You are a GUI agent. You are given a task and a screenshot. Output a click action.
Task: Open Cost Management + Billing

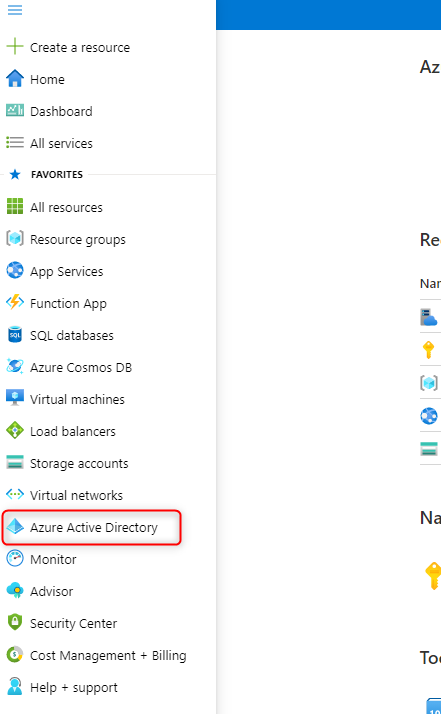(x=108, y=655)
